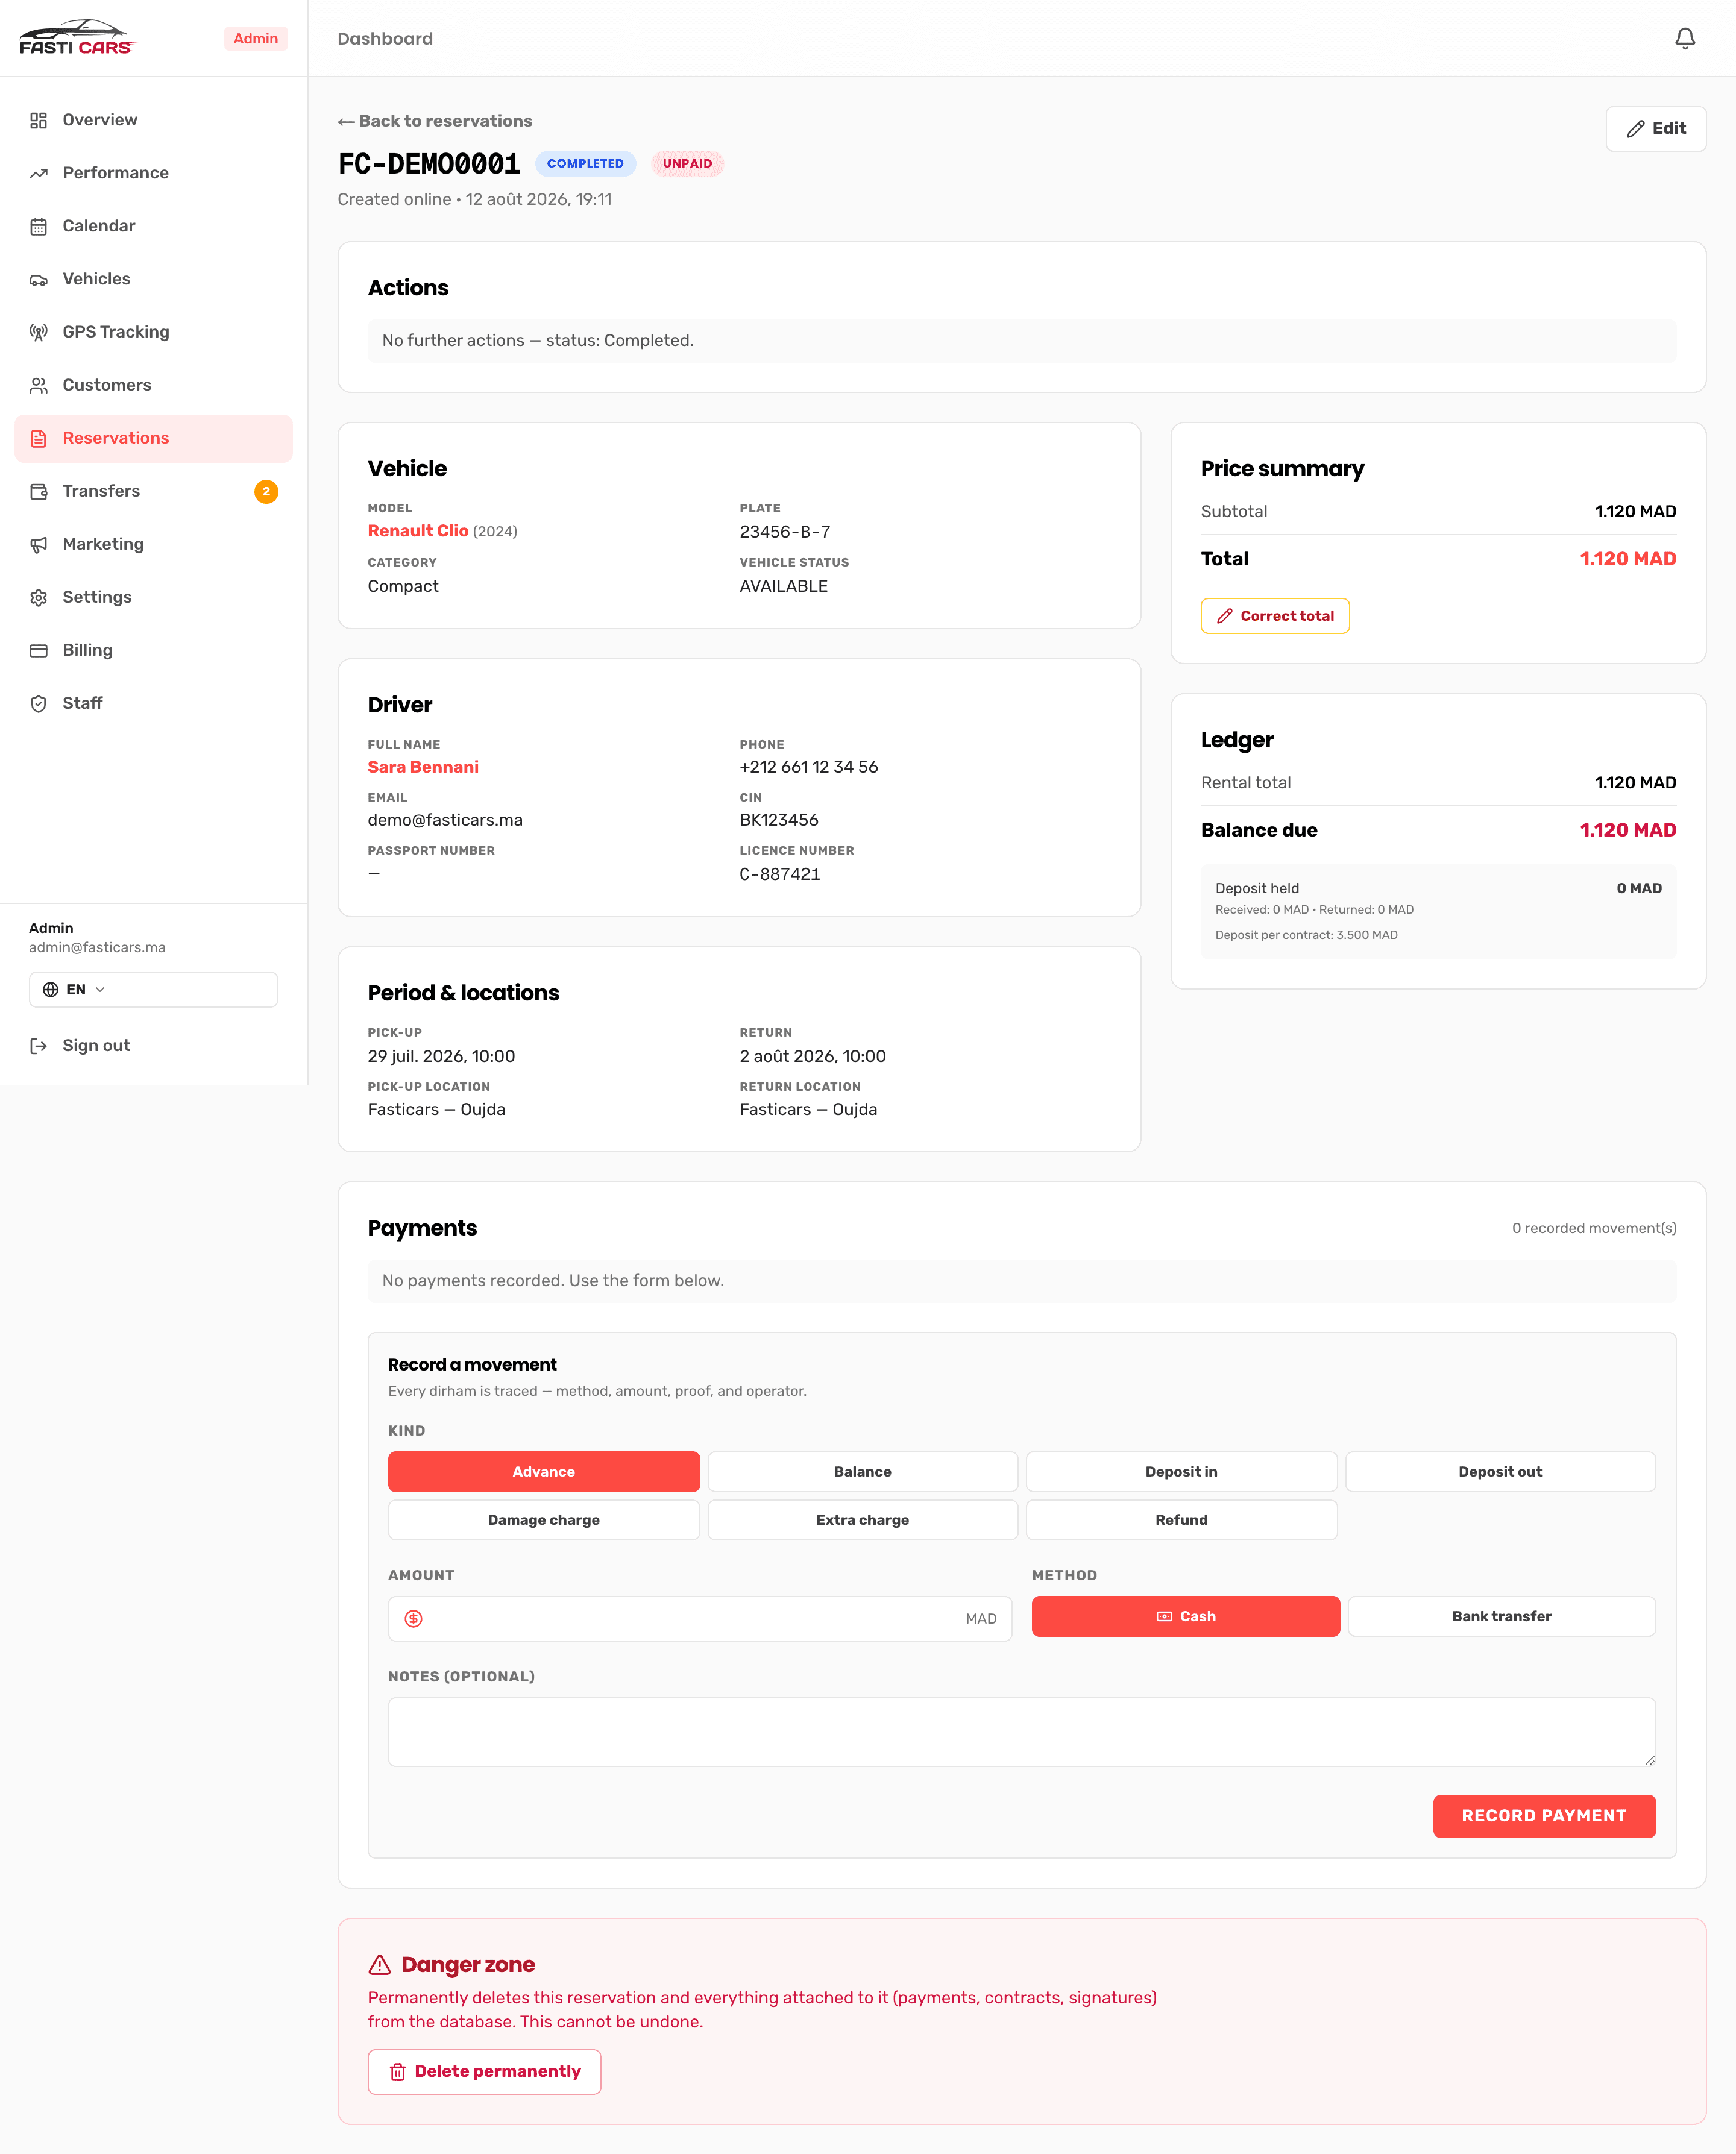
Task: Choose Deposit in as kind
Action: click(1181, 1471)
